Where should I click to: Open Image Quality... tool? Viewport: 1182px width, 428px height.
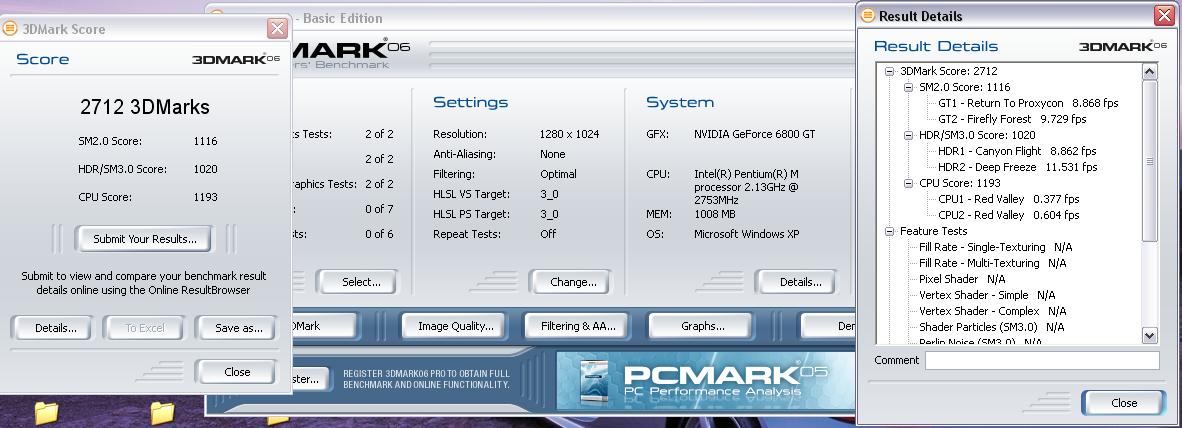coord(455,326)
